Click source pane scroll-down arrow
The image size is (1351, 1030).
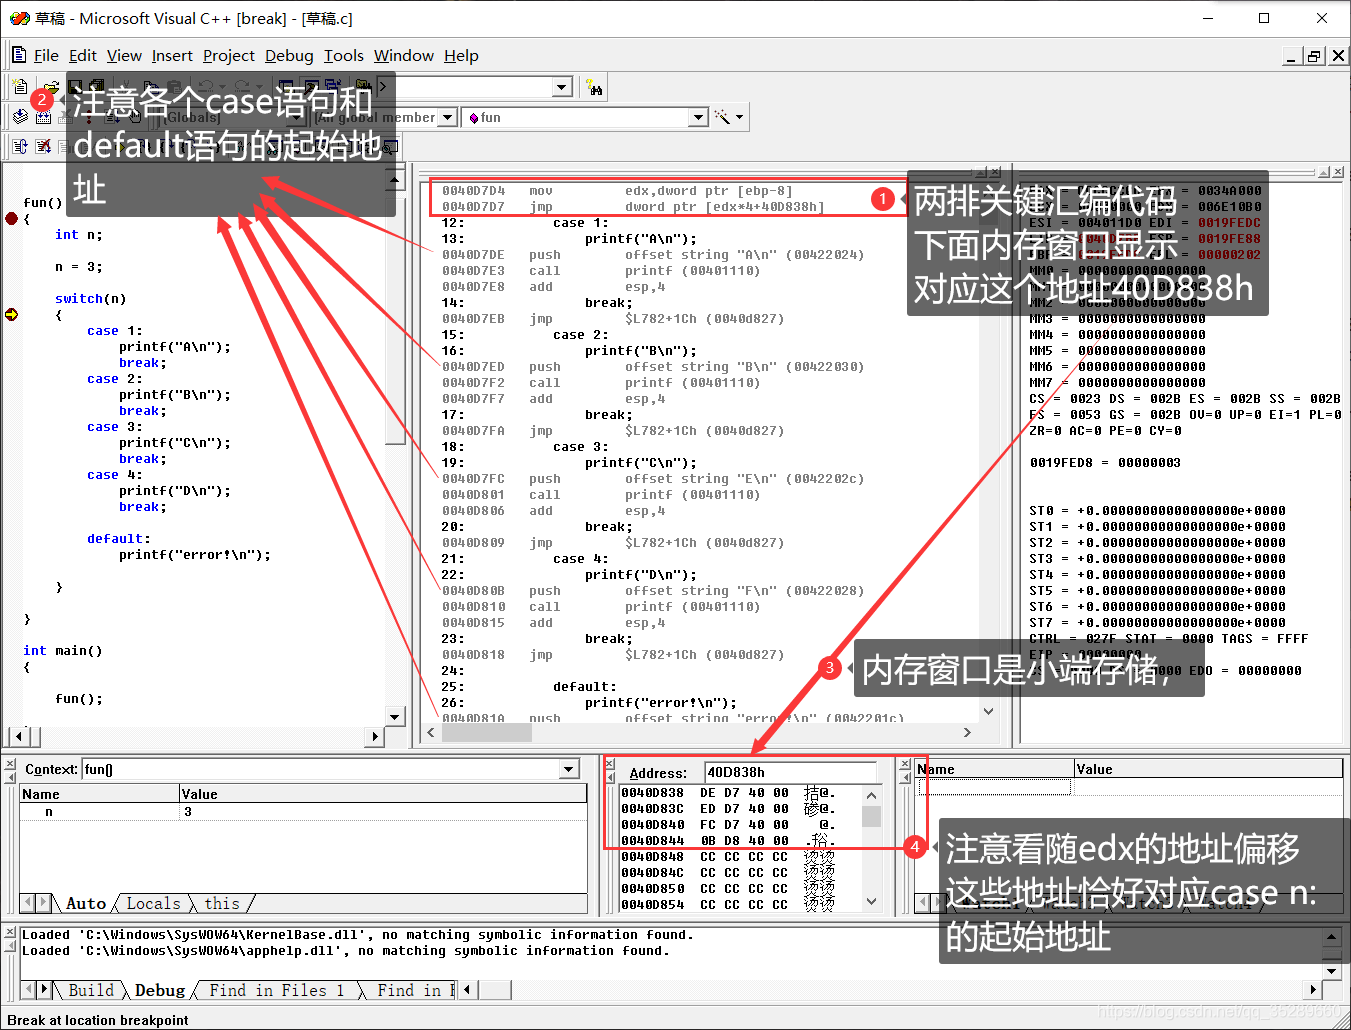click(x=395, y=716)
